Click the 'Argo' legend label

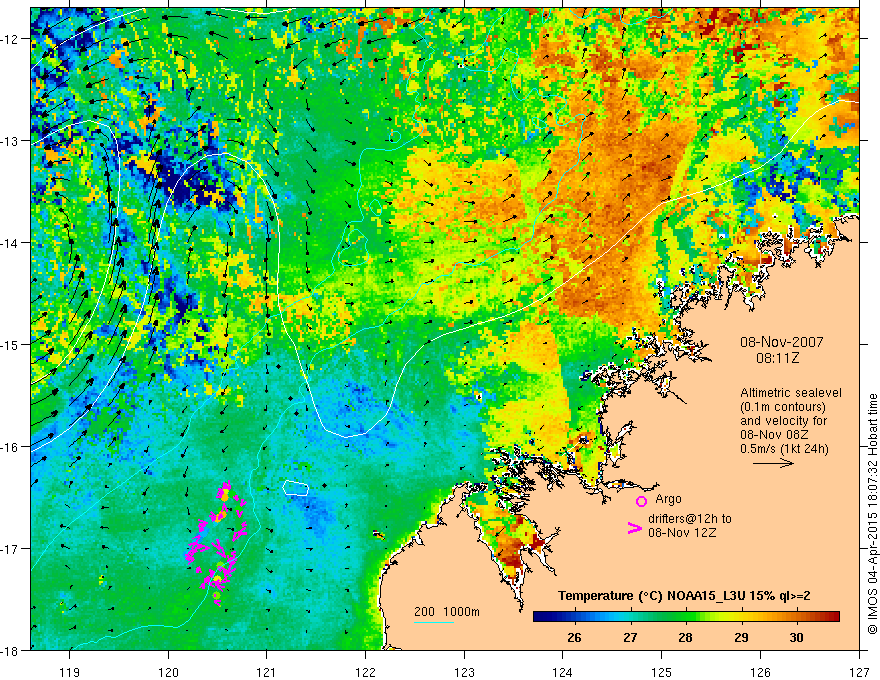tap(668, 499)
